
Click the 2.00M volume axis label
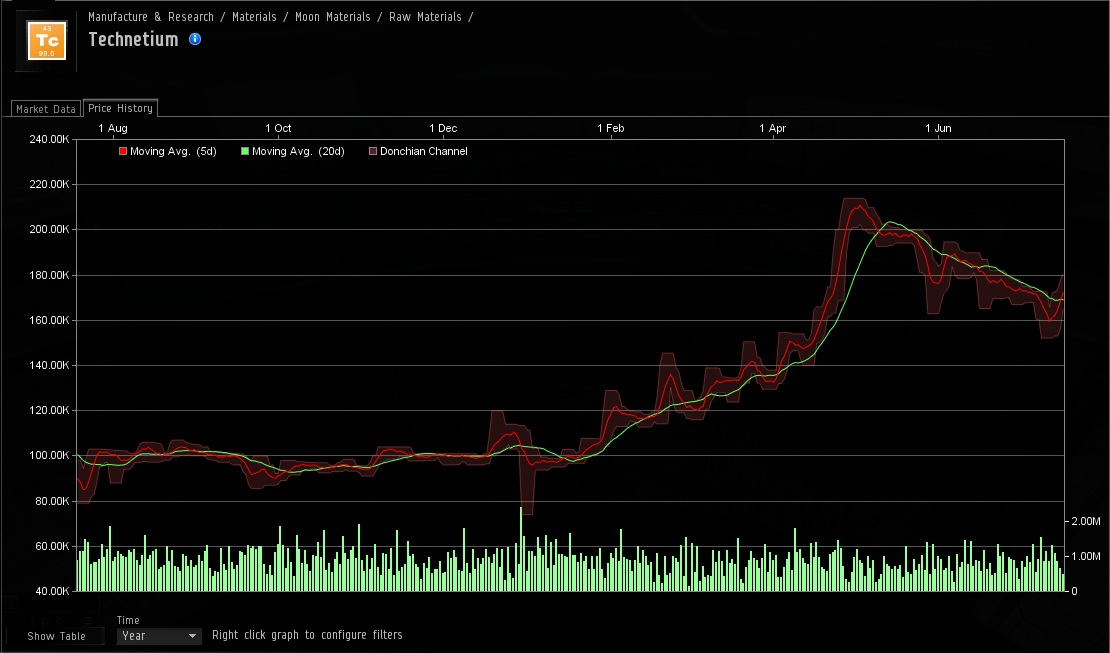pos(1086,521)
